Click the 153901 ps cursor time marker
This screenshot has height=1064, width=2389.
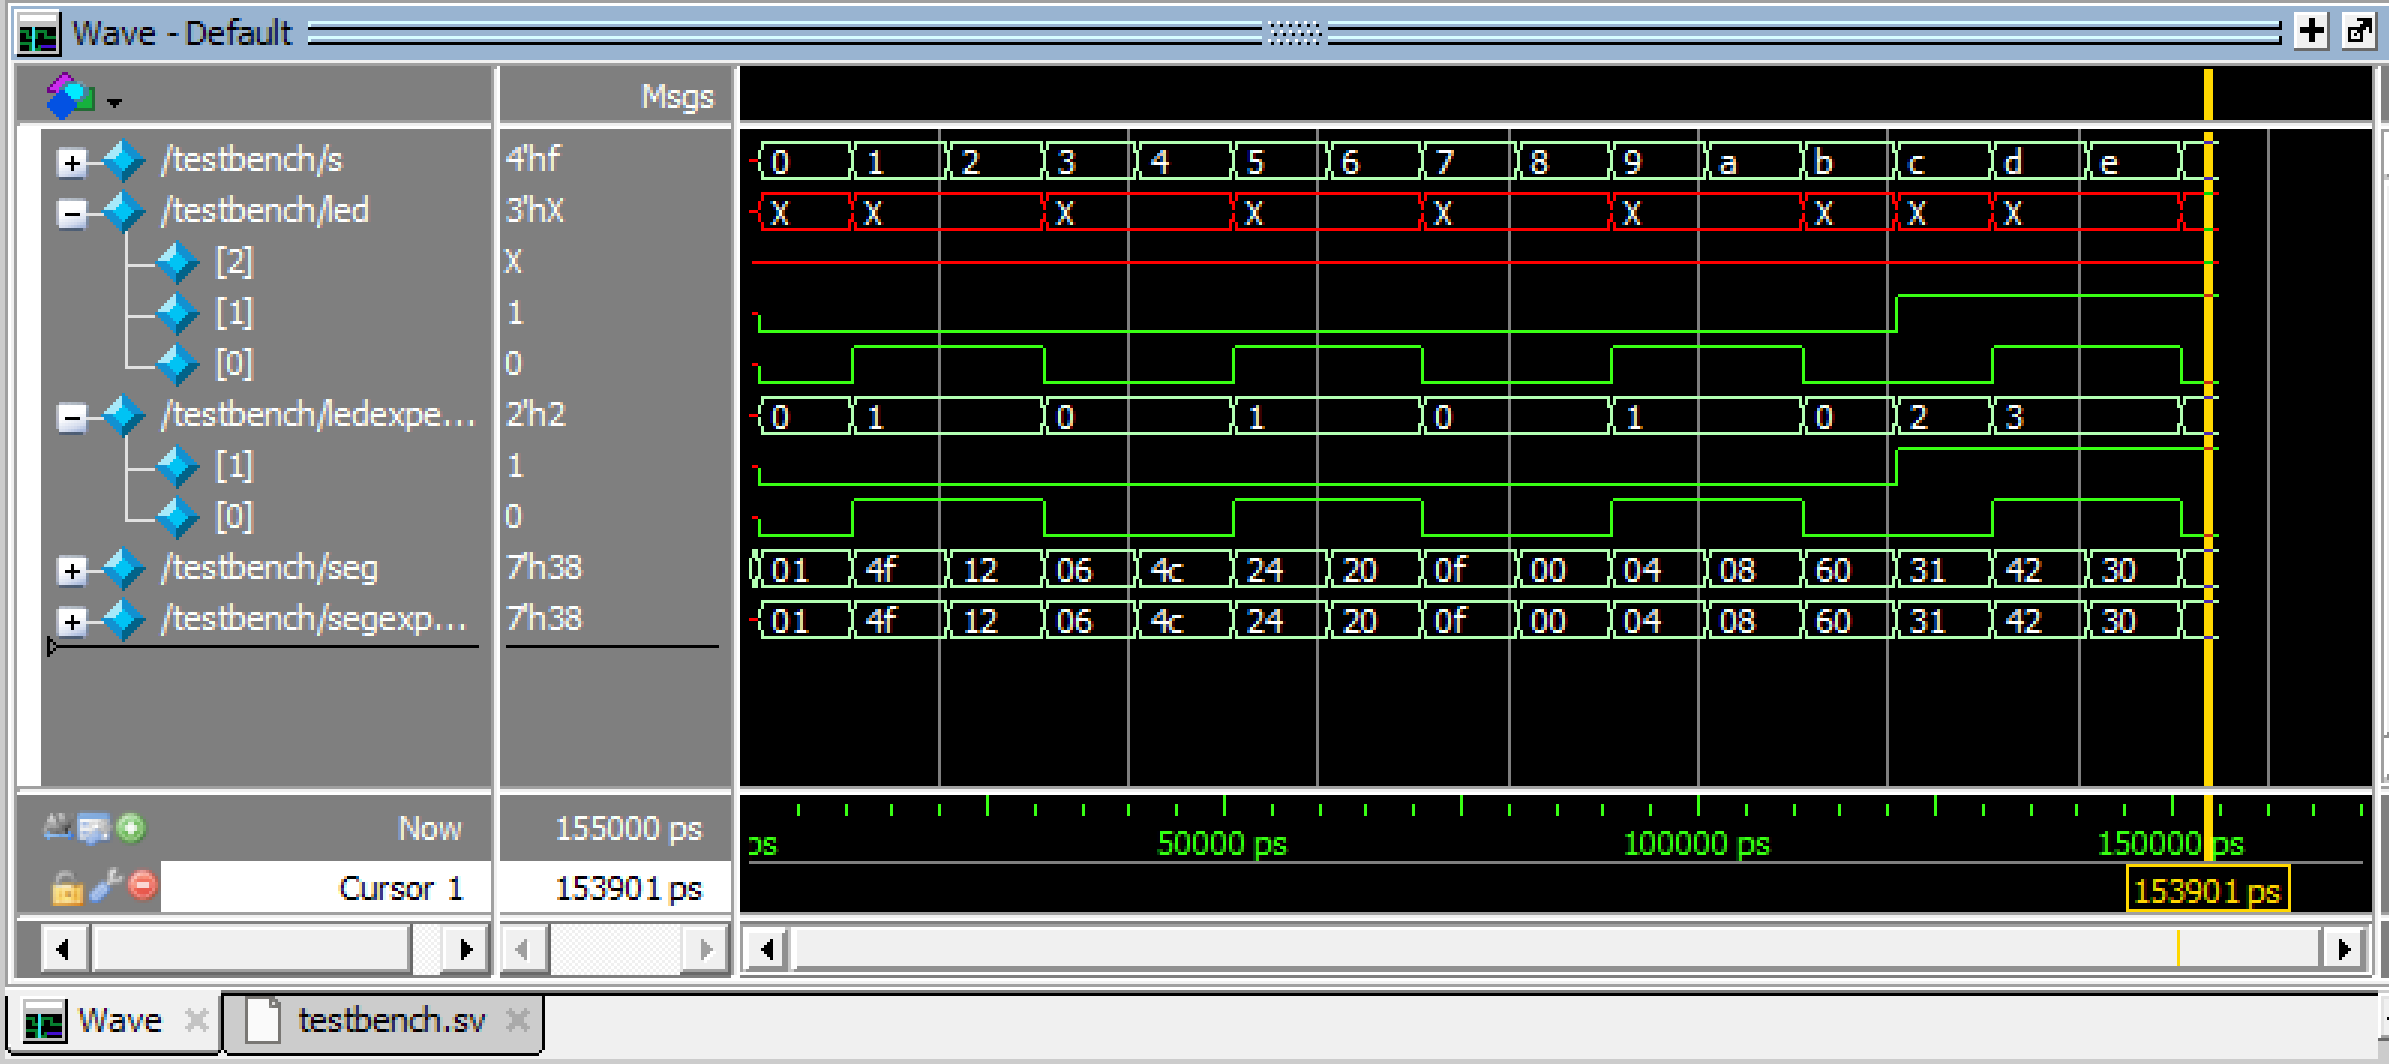(2206, 890)
